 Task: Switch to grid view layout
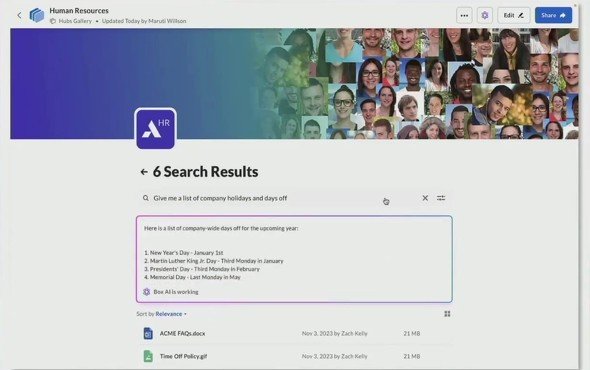447,314
